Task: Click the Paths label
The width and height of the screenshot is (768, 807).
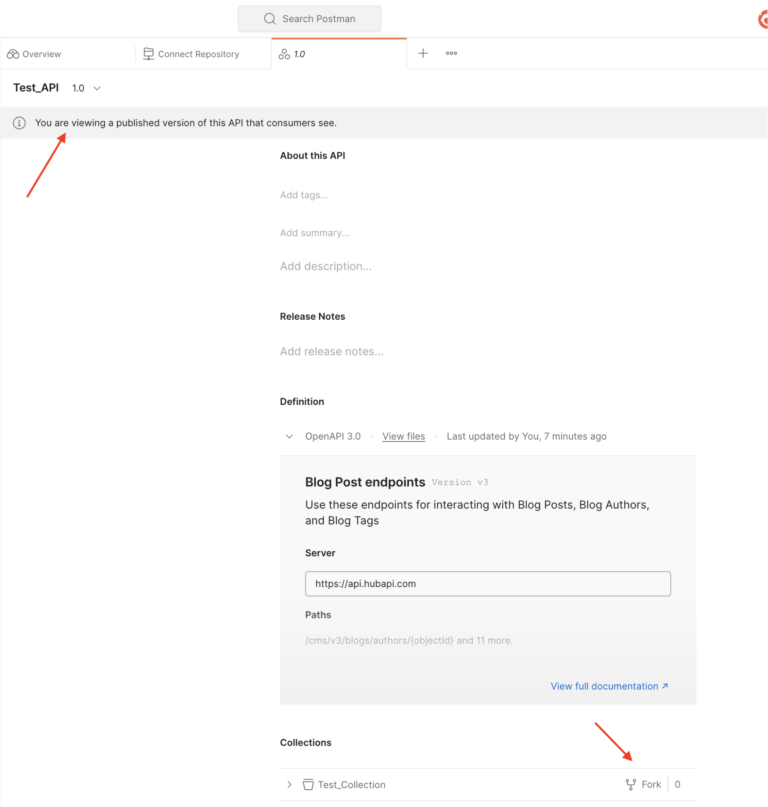Action: (x=318, y=615)
